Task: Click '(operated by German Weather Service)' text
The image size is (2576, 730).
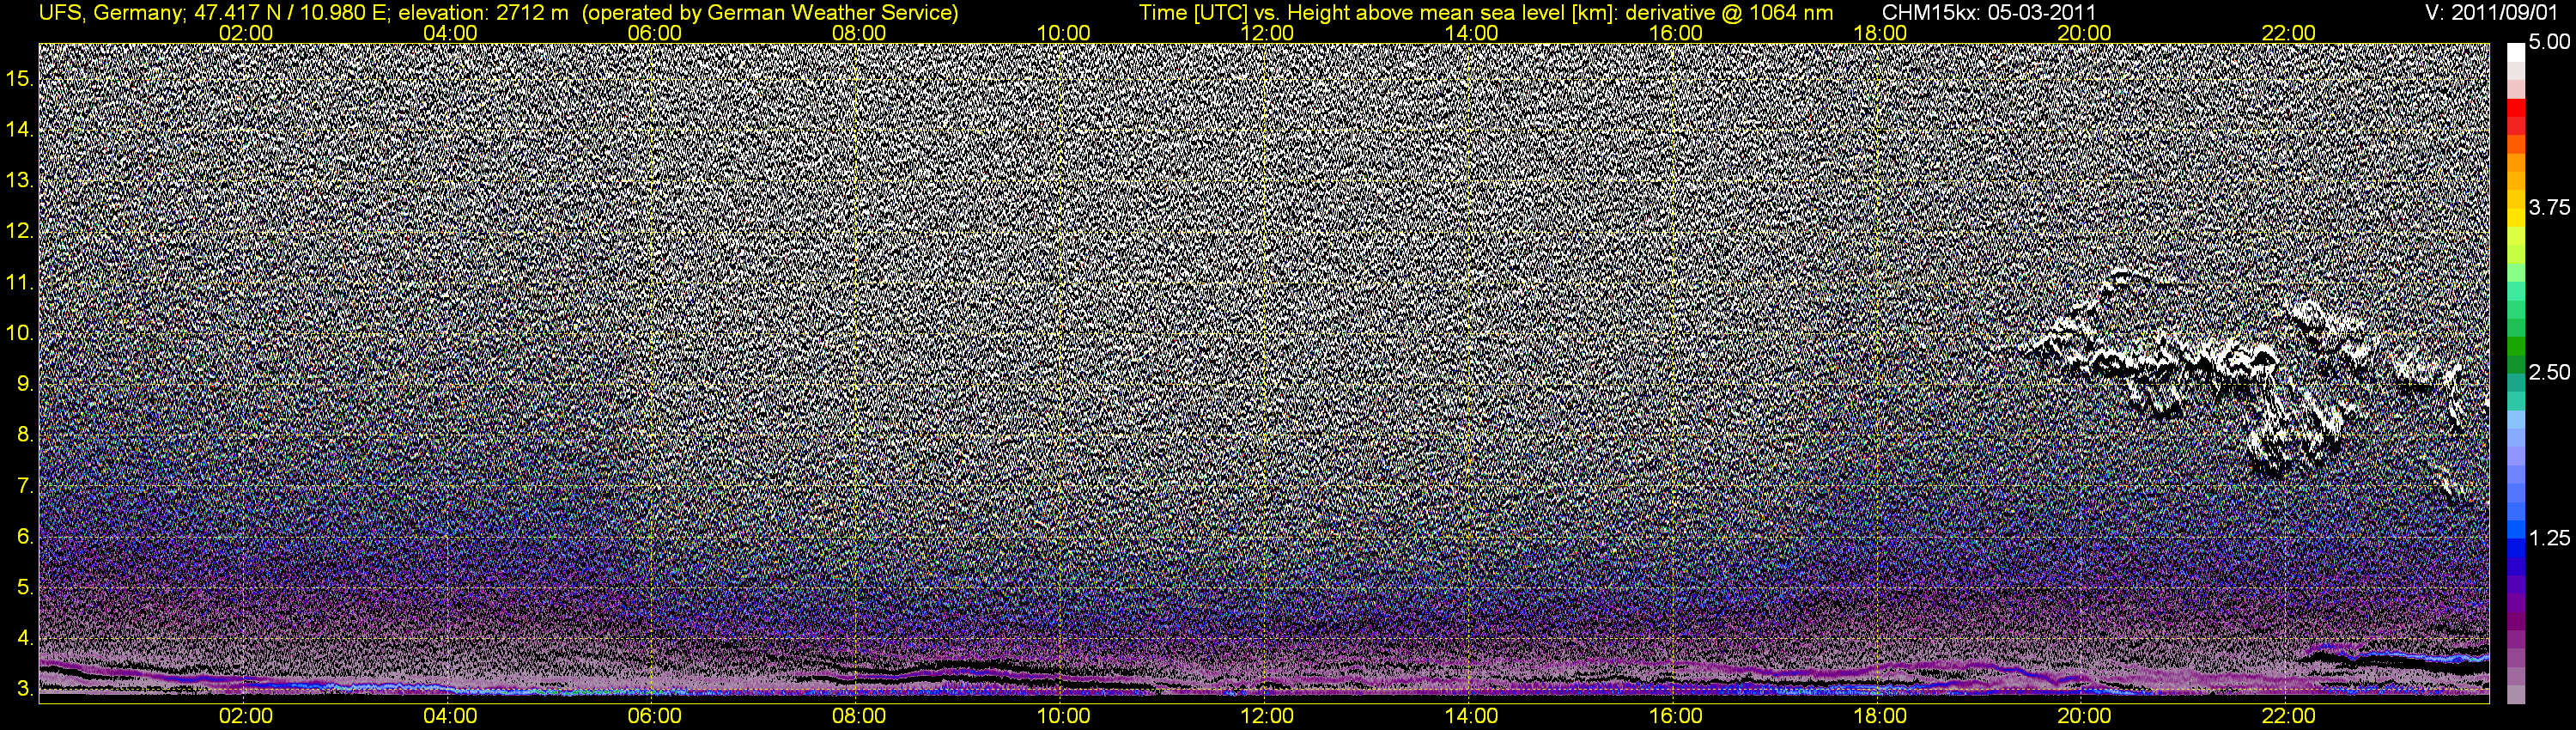Action: (770, 12)
